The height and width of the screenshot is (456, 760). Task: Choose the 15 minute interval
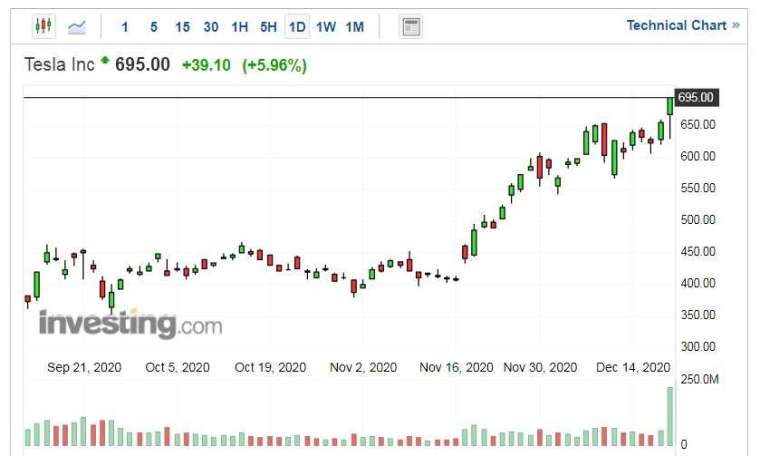pyautogui.click(x=182, y=27)
